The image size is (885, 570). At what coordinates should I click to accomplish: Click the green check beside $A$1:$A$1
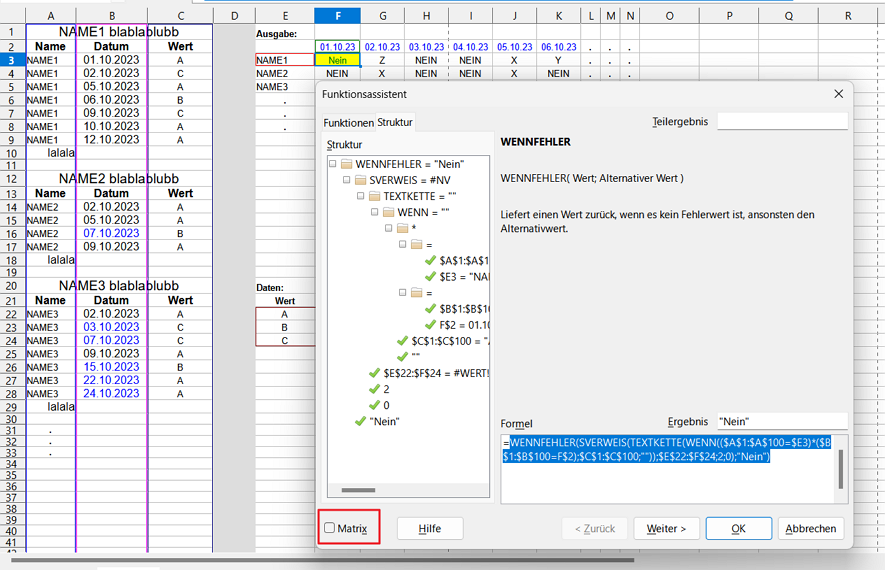click(x=430, y=260)
